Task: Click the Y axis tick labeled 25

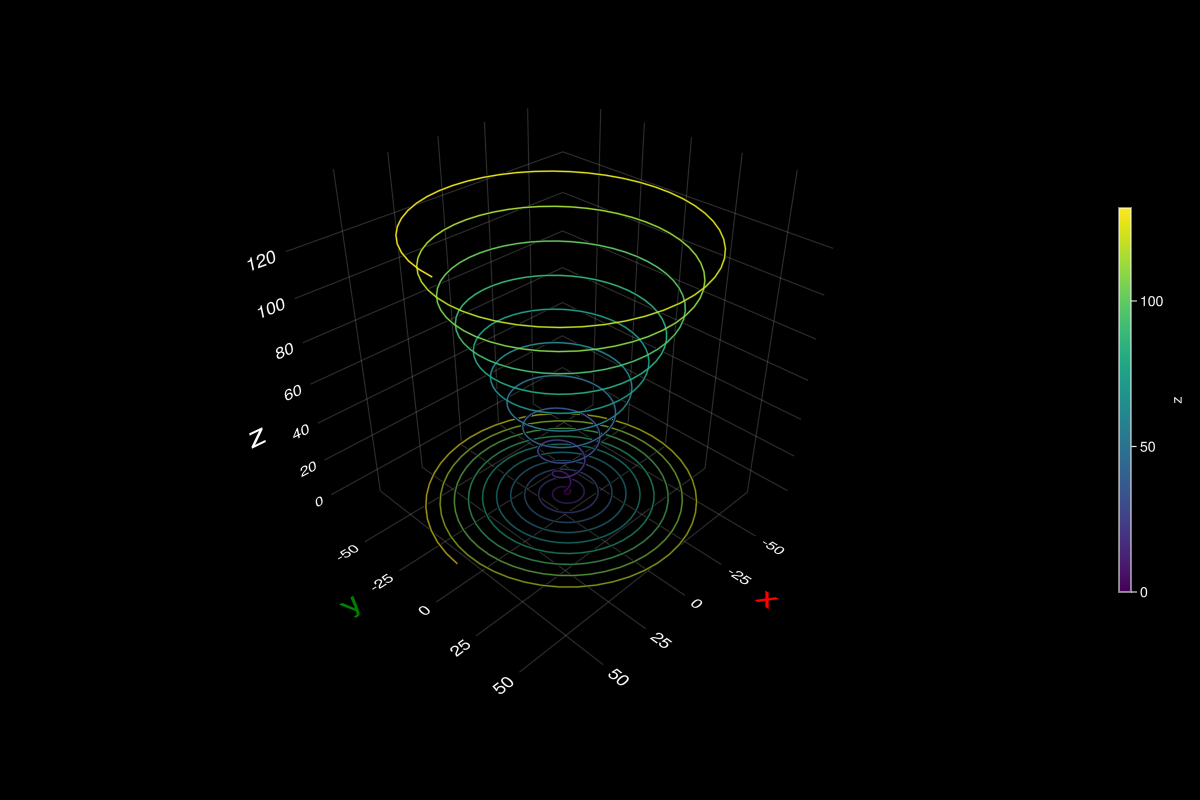Action: [461, 647]
